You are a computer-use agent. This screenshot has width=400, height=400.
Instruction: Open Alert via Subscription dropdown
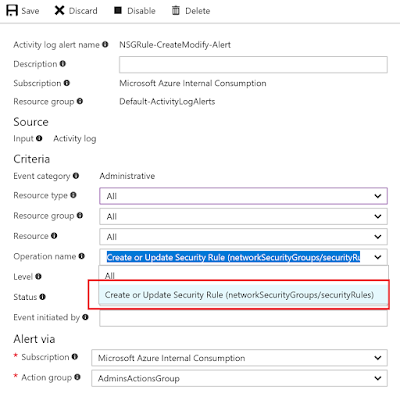point(239,358)
